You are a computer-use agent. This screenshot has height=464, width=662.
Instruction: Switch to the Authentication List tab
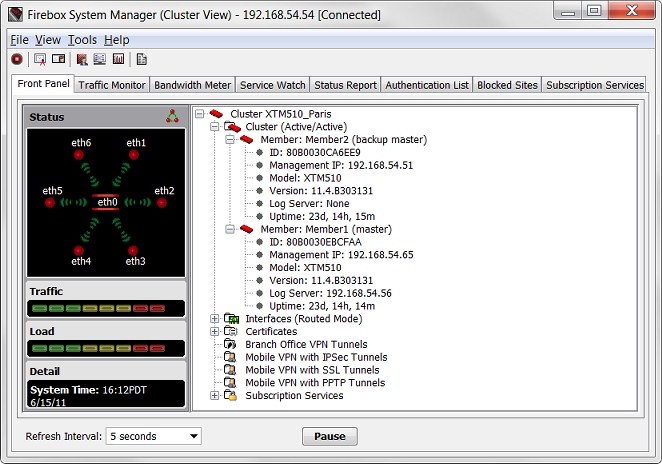427,85
